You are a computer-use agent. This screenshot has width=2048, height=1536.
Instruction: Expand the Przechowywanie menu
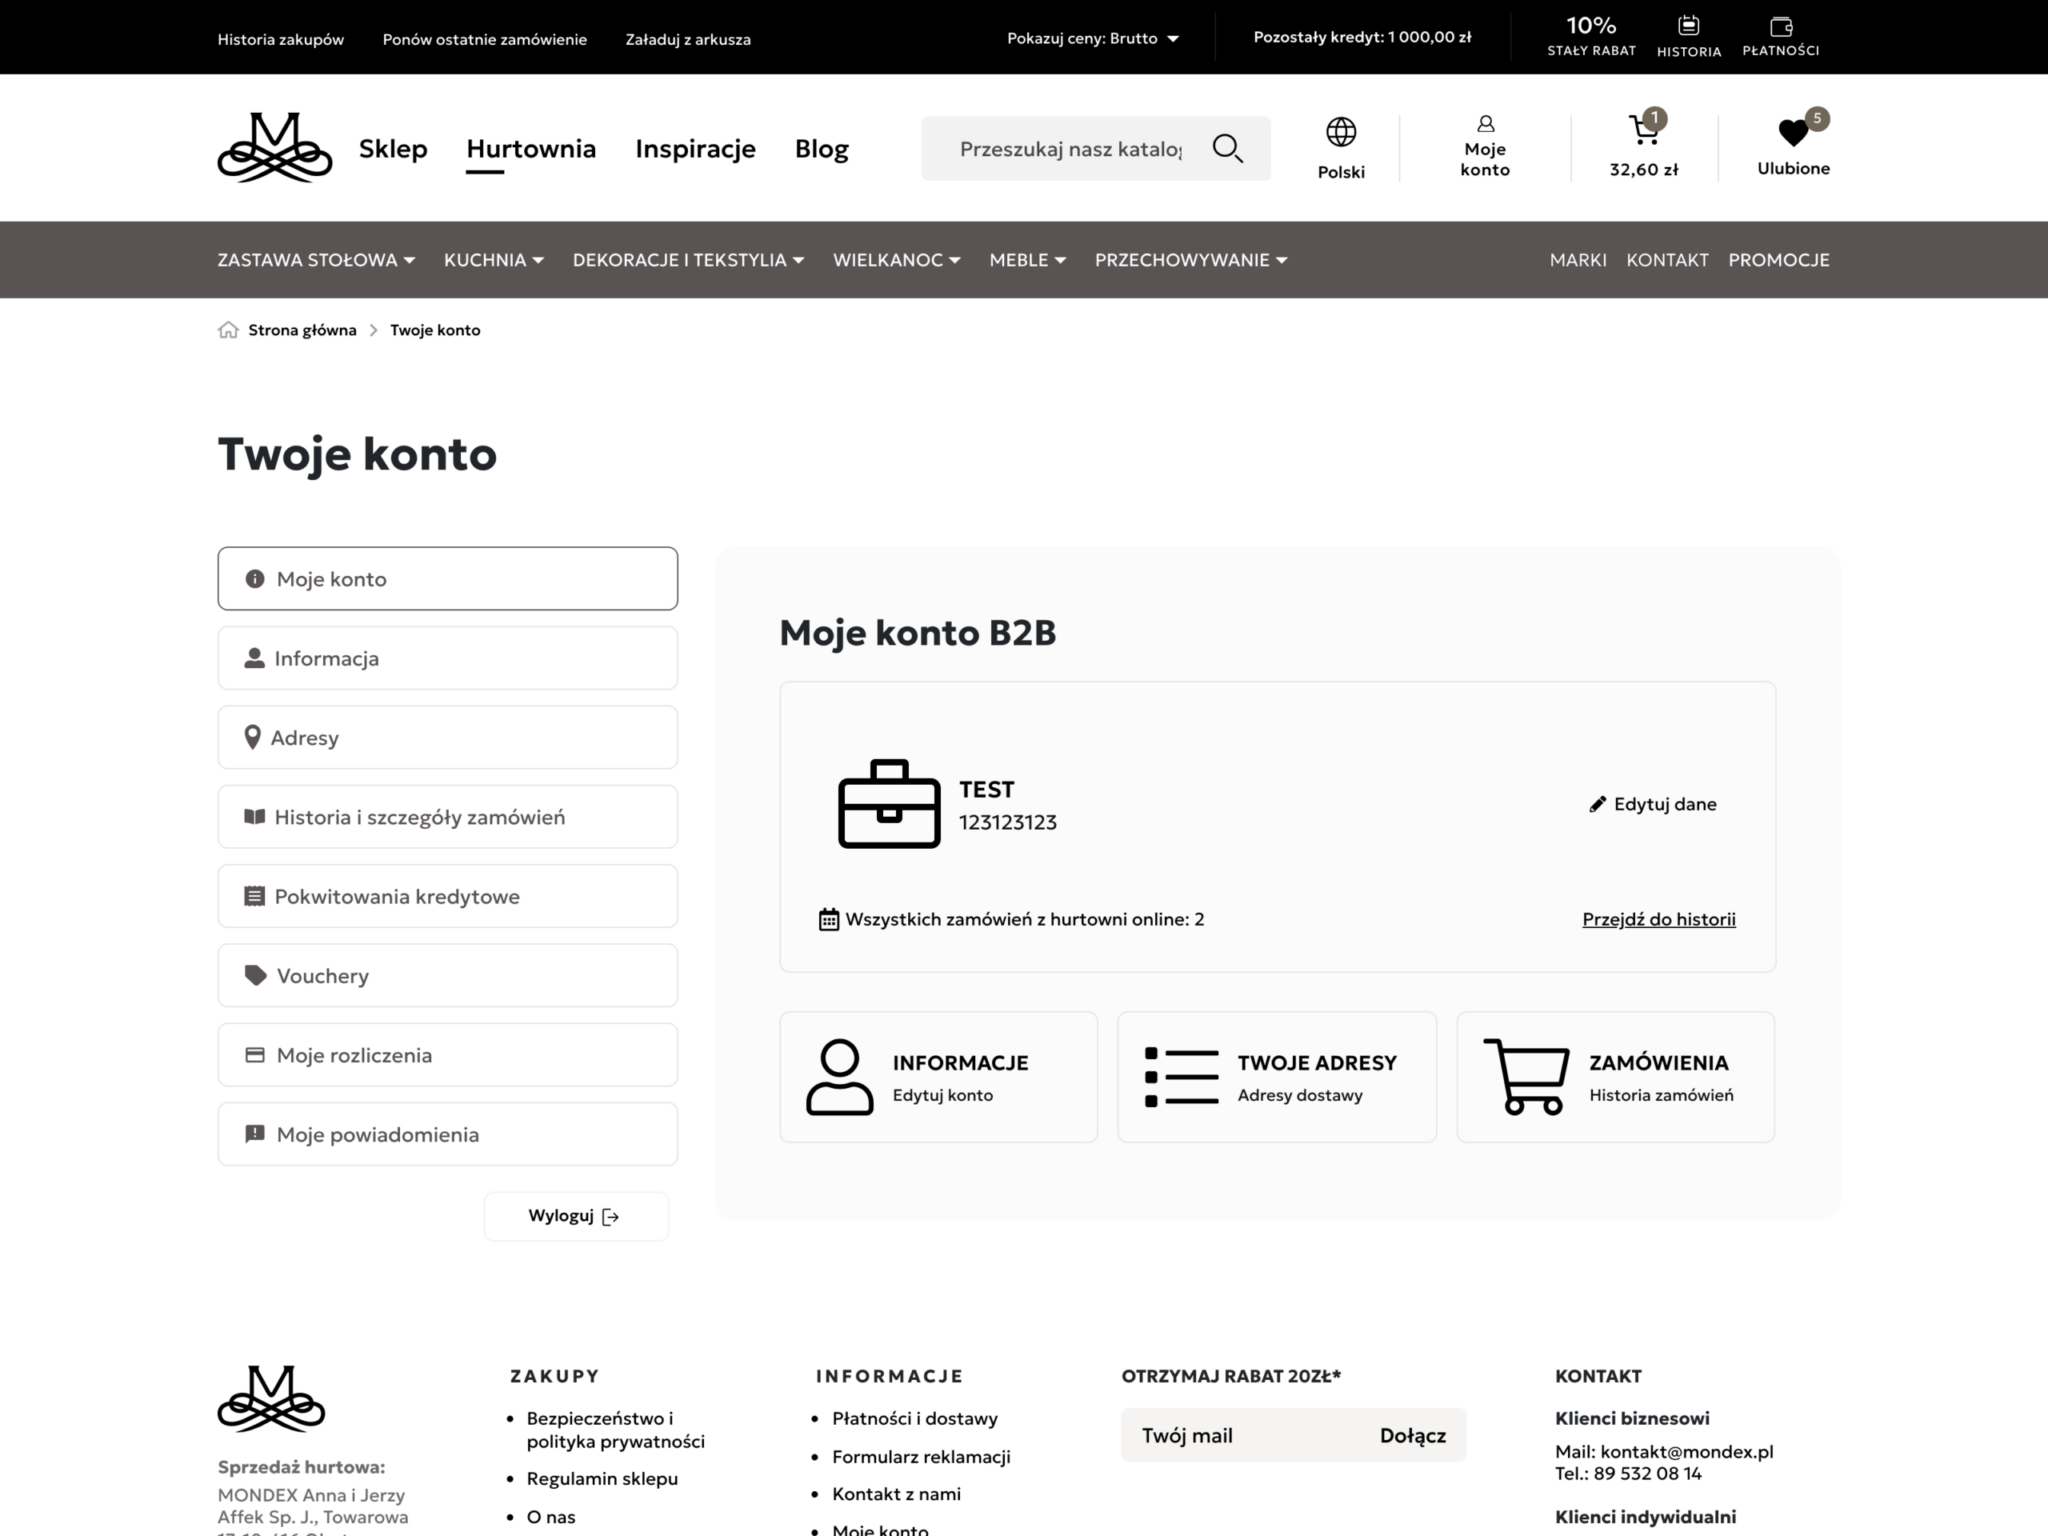point(1191,260)
